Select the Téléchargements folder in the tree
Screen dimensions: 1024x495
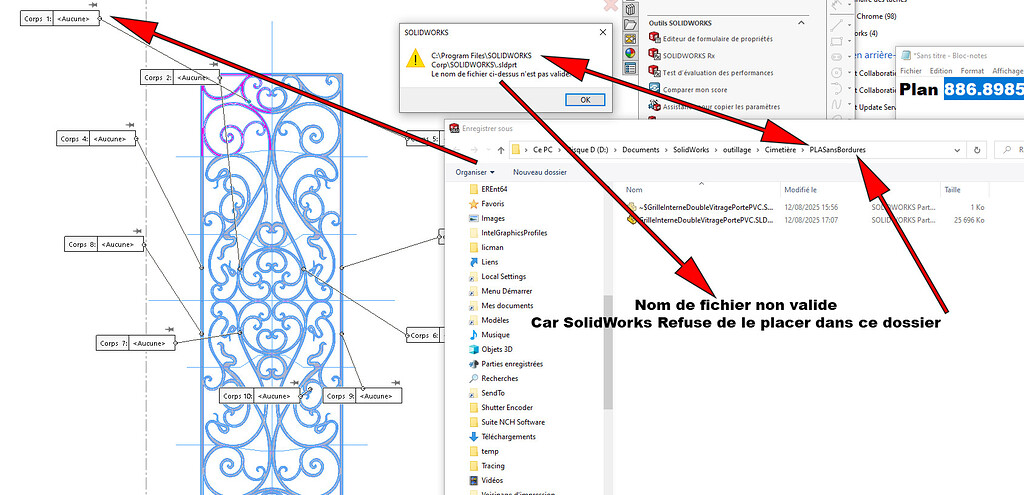point(507,436)
